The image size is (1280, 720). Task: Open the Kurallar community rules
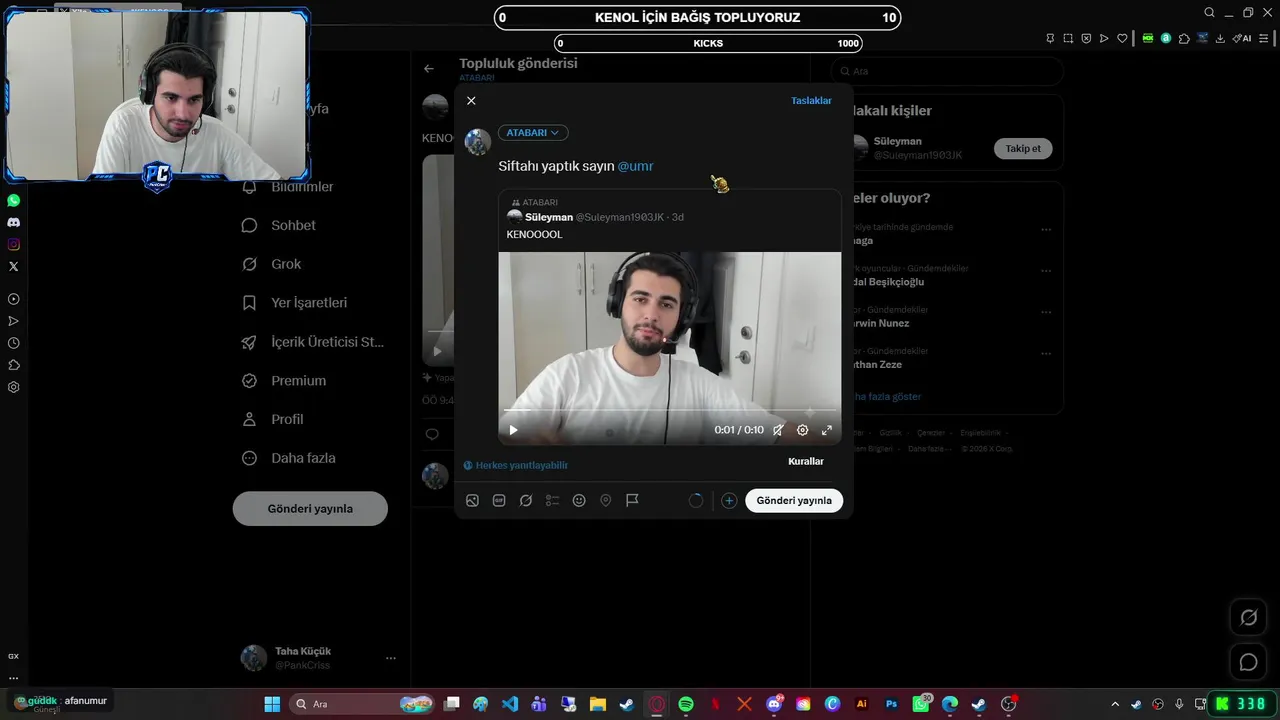[806, 462]
